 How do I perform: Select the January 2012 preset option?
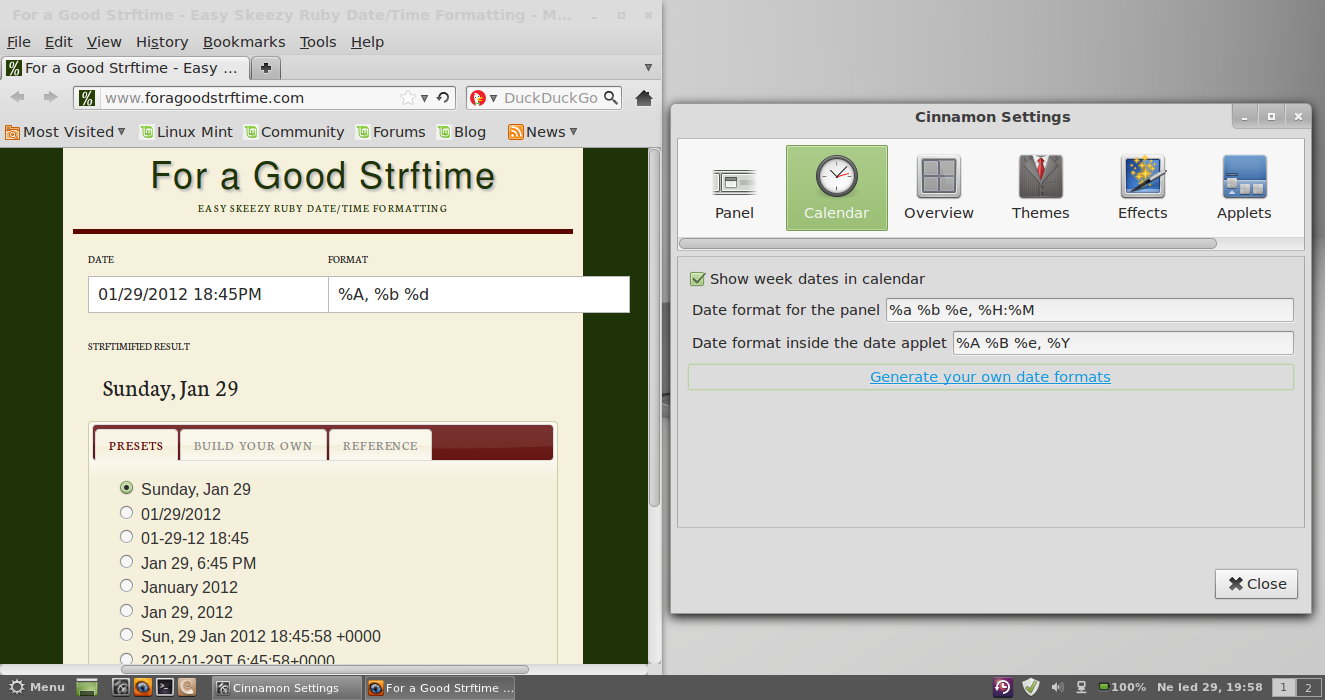click(x=126, y=586)
